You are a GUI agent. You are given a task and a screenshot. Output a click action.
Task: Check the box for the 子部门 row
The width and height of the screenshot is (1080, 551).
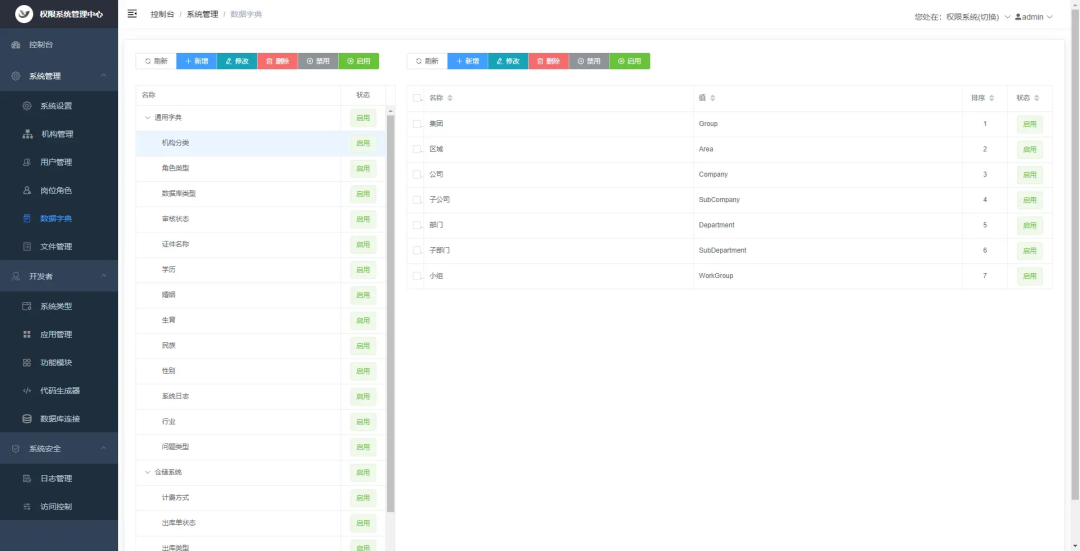[x=417, y=251]
